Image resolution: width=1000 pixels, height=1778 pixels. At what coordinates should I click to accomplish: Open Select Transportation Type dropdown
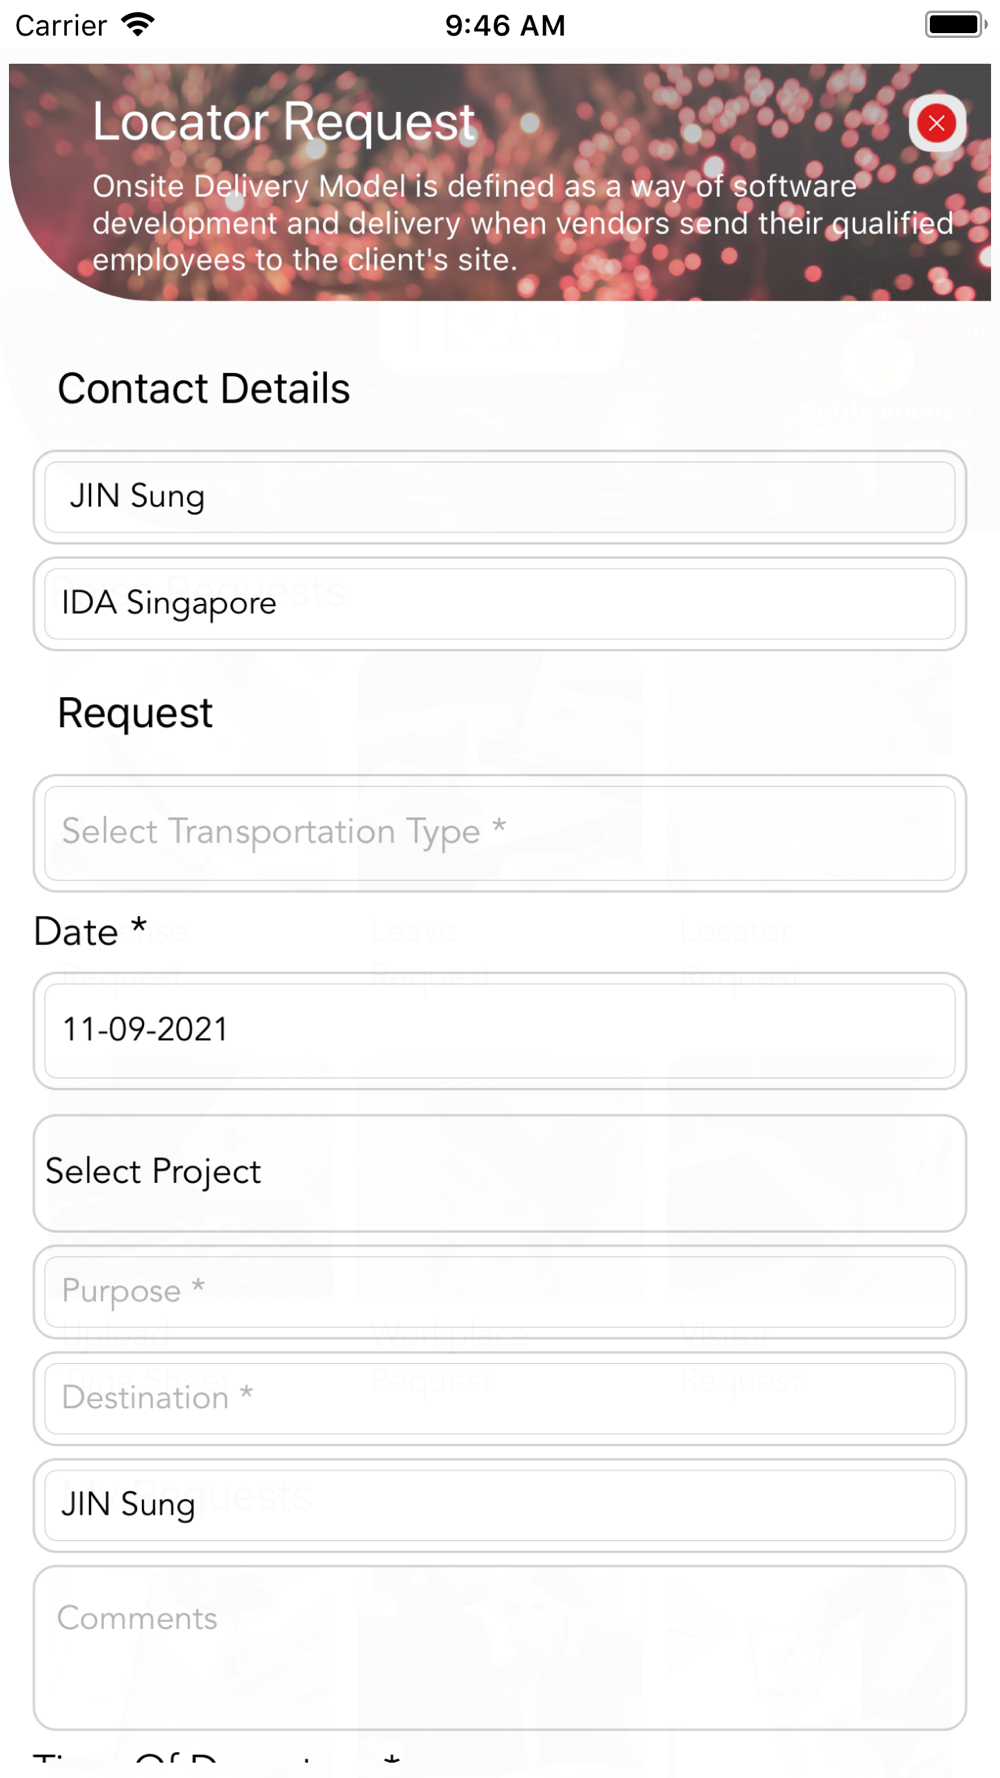pyautogui.click(x=500, y=833)
